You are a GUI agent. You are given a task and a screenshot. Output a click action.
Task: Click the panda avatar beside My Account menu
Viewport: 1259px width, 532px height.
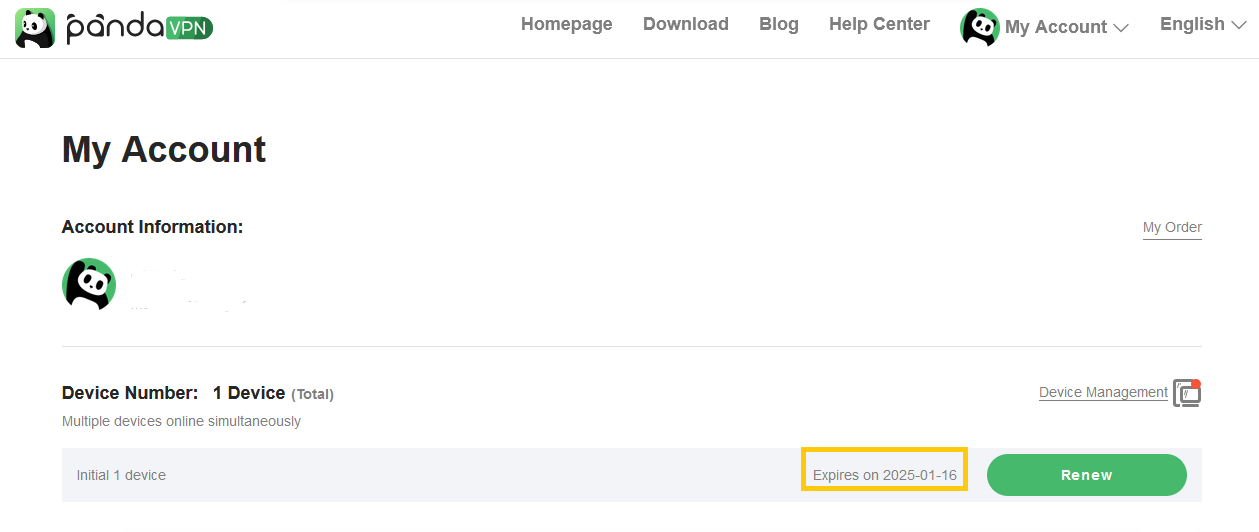click(x=979, y=27)
